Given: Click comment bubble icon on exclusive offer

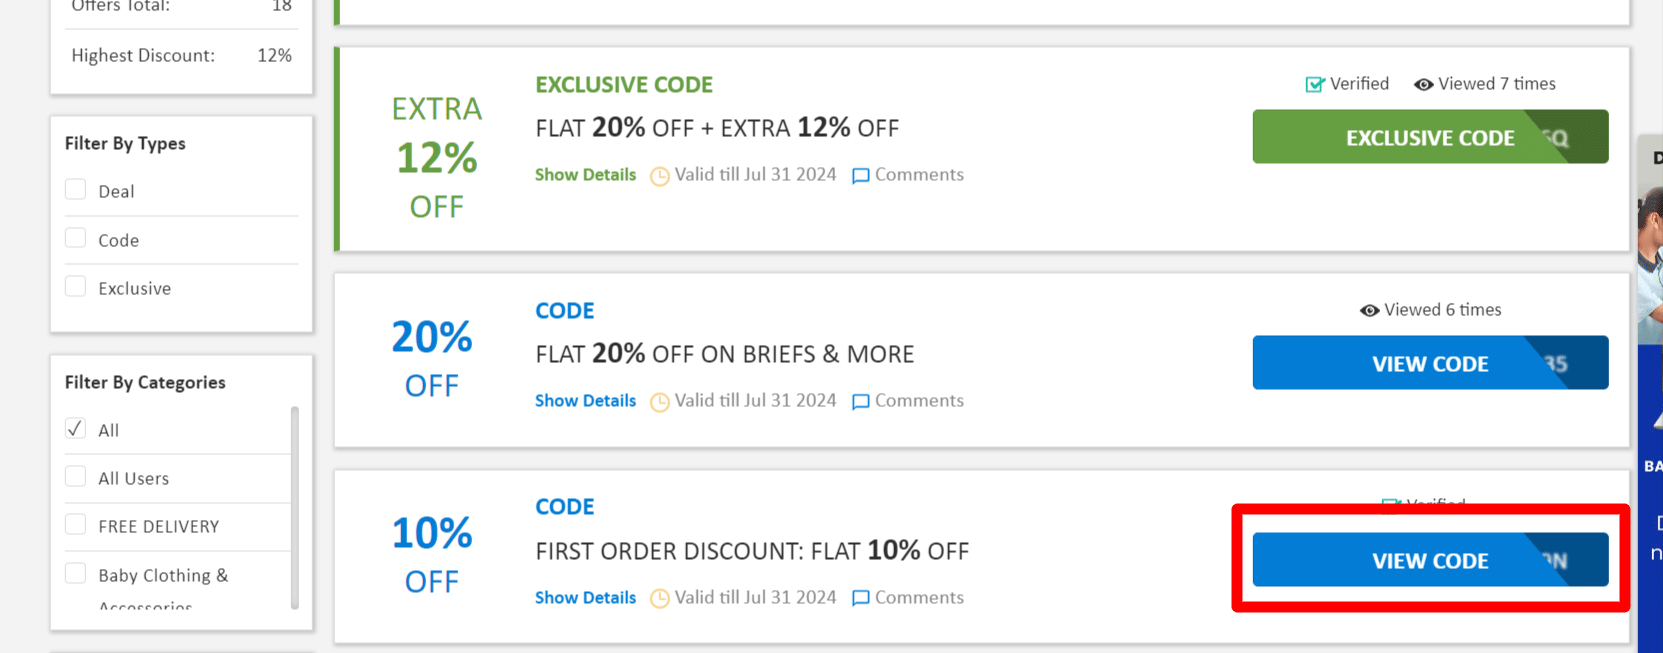Looking at the screenshot, I should (x=860, y=176).
